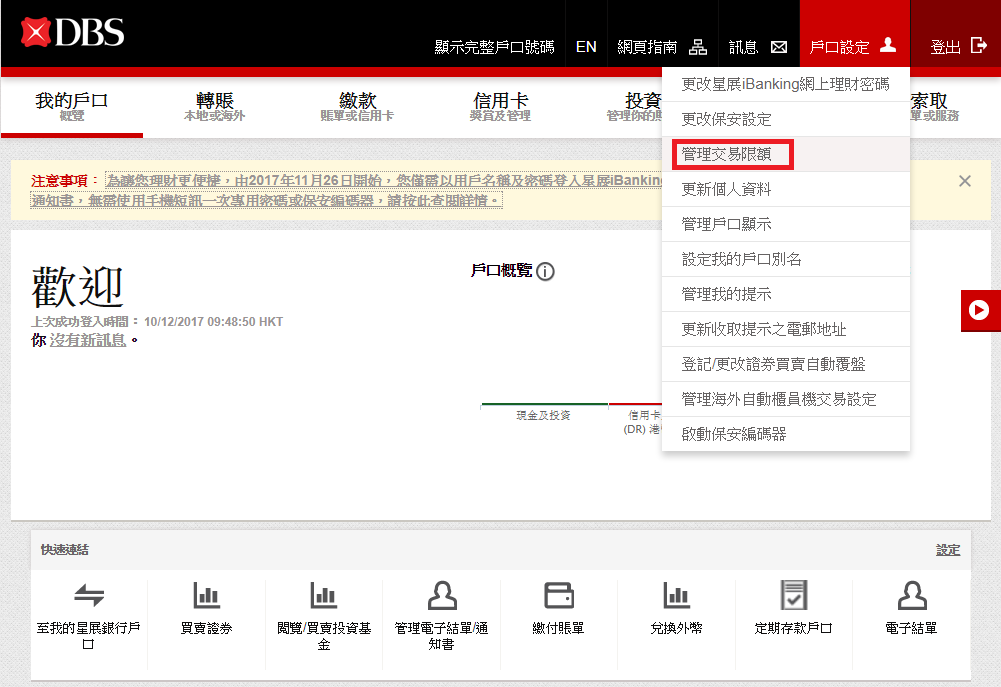
Task: Open 繳付賬單 wallet quick link
Action: point(559,596)
